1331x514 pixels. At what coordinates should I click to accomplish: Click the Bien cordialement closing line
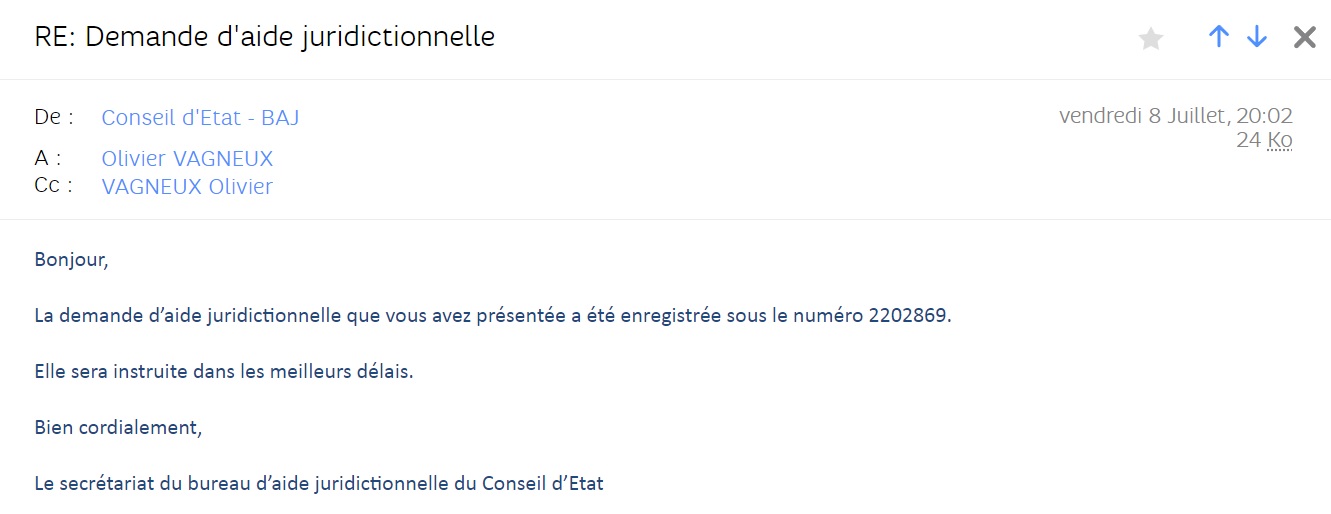click(x=118, y=428)
